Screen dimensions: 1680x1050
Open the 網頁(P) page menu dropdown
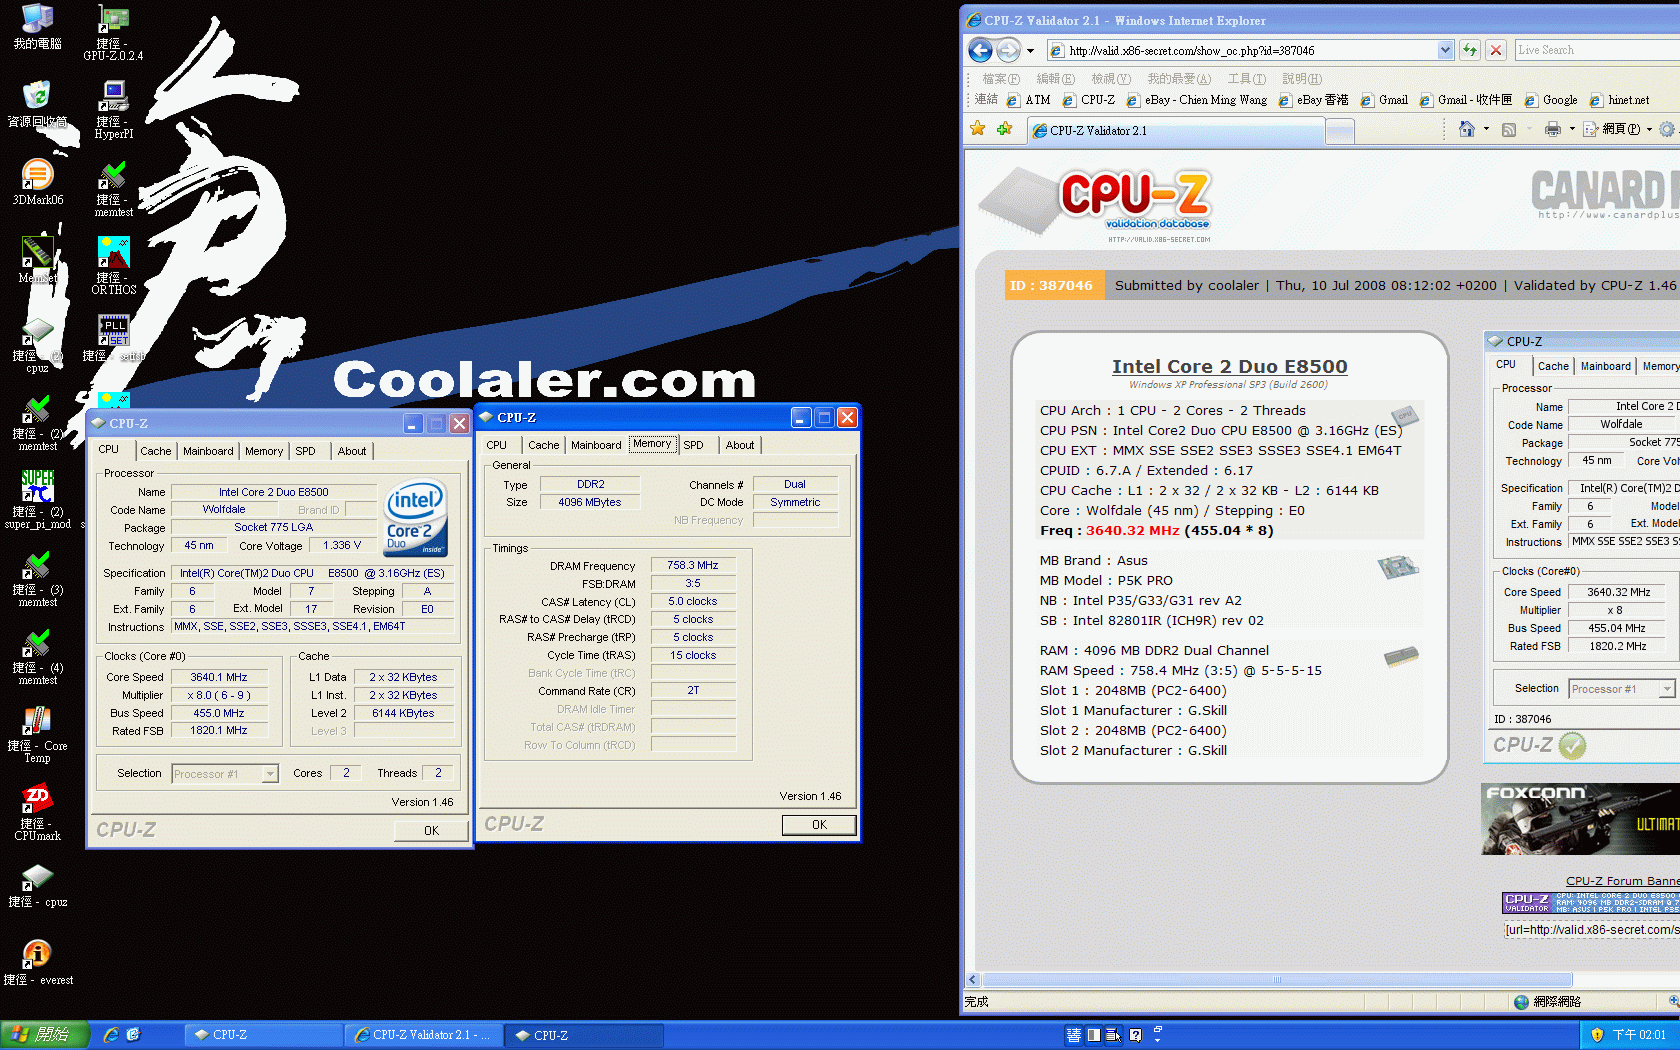[x=1619, y=129]
